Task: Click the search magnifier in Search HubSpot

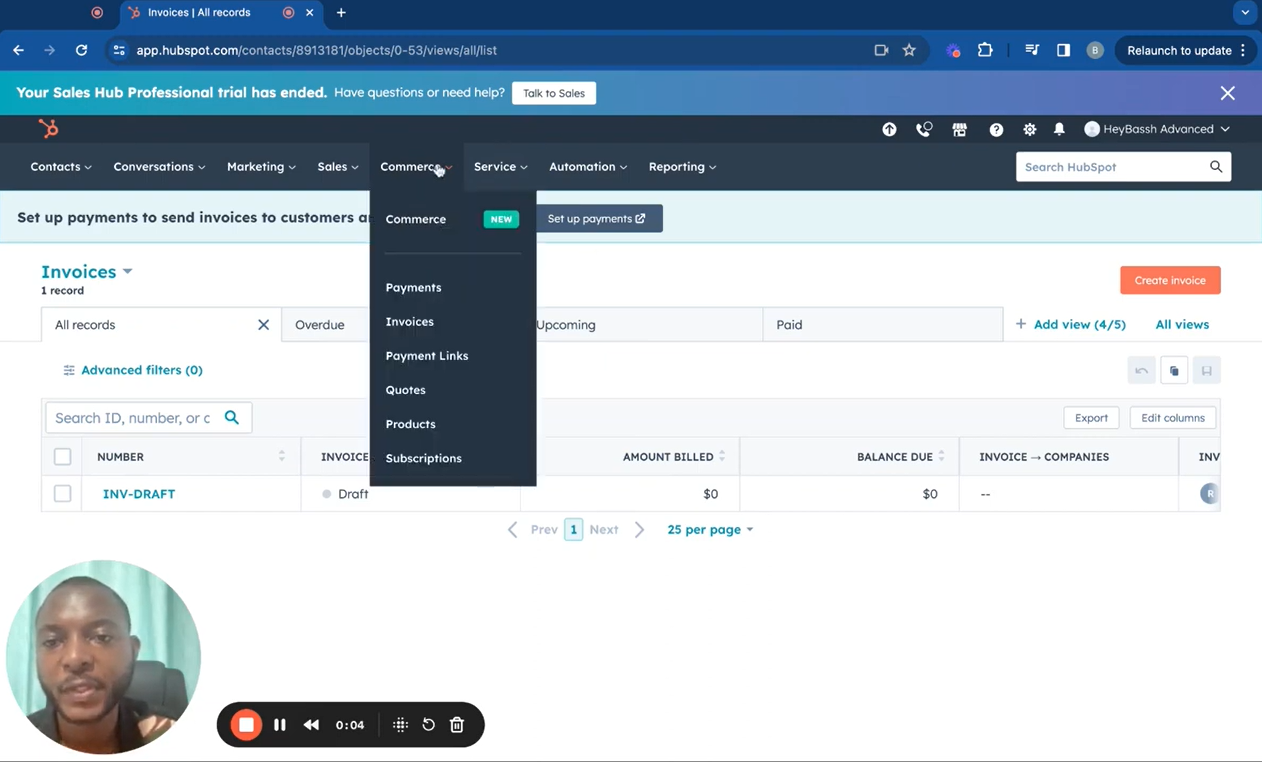Action: [x=1216, y=167]
